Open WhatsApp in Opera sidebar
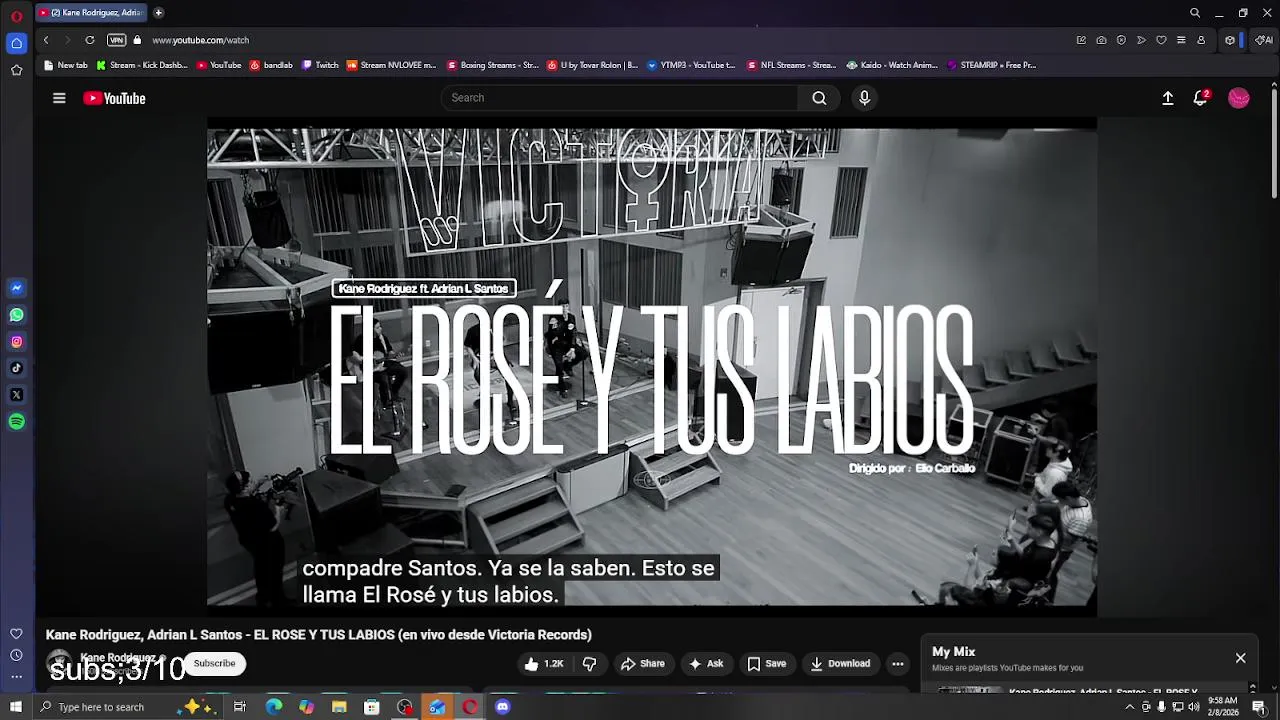This screenshot has height=720, width=1280. coord(16,315)
